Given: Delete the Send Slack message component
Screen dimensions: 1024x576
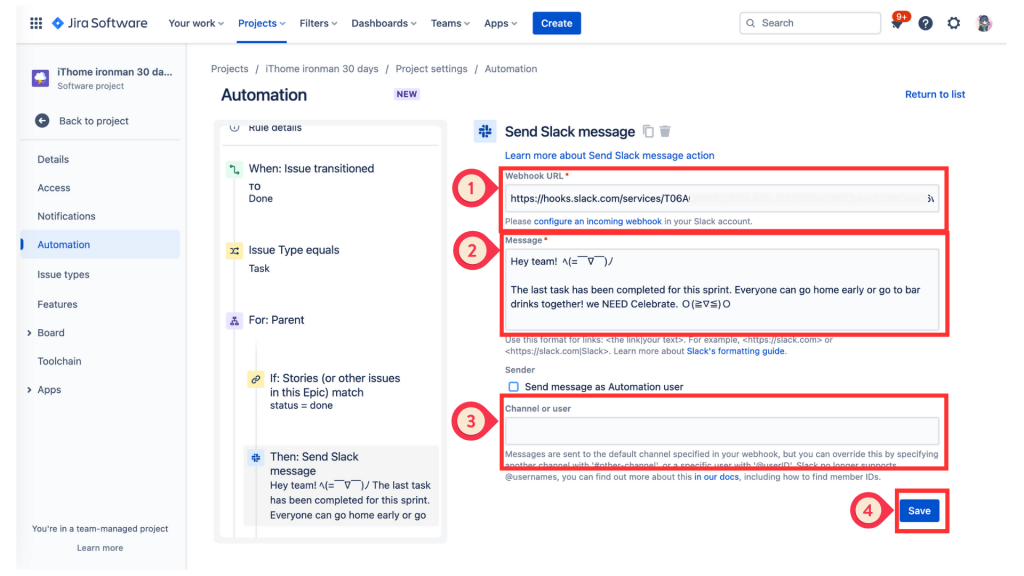Looking at the screenshot, I should (665, 131).
